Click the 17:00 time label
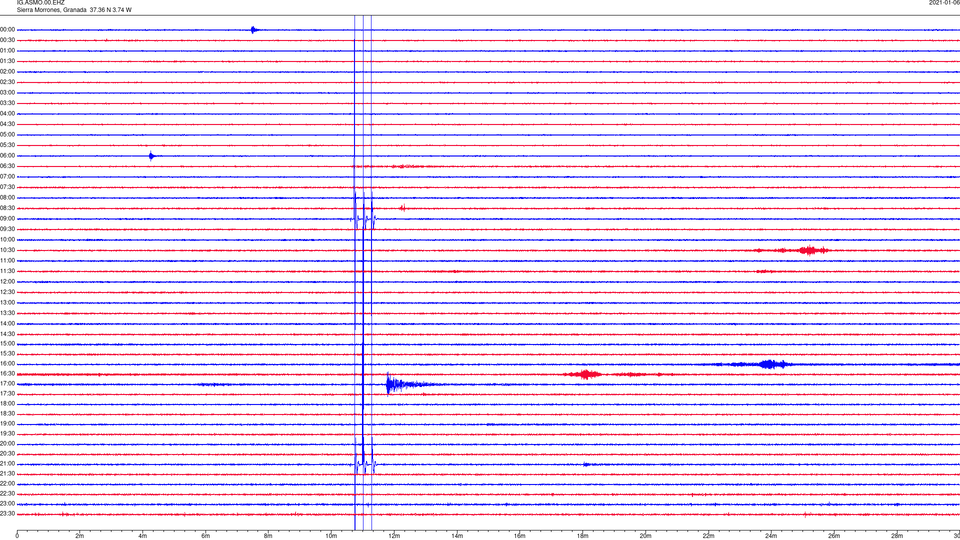This screenshot has width=960, height=540. (7, 384)
